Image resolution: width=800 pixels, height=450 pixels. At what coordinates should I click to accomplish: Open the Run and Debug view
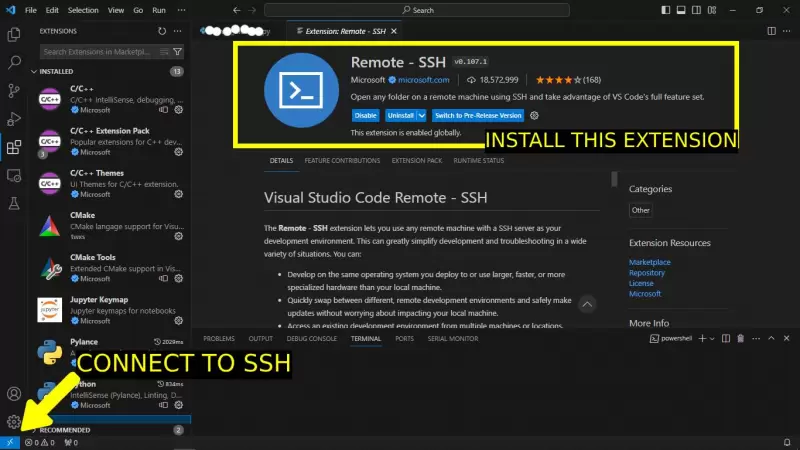[x=14, y=118]
